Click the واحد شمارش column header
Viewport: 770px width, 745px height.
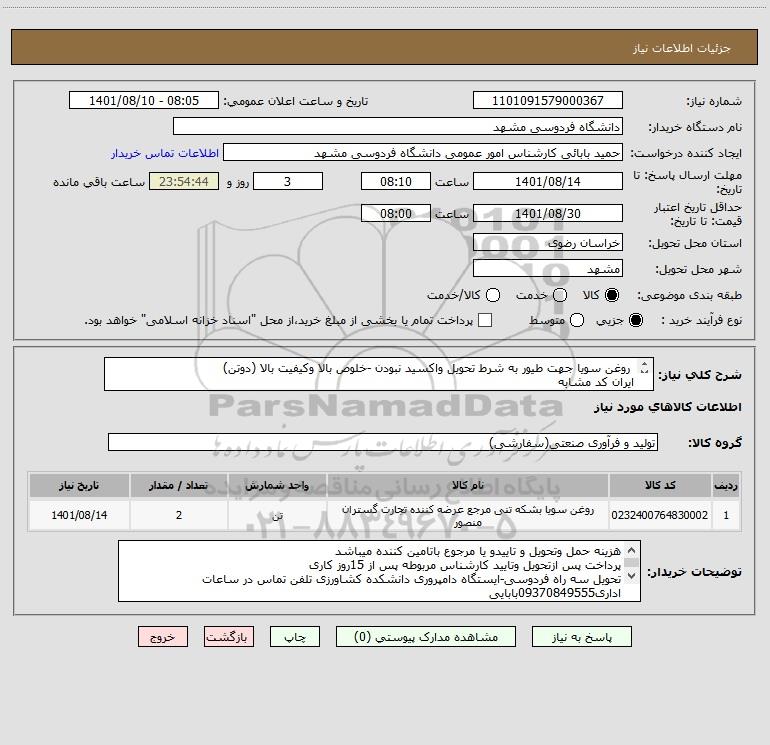tap(277, 485)
